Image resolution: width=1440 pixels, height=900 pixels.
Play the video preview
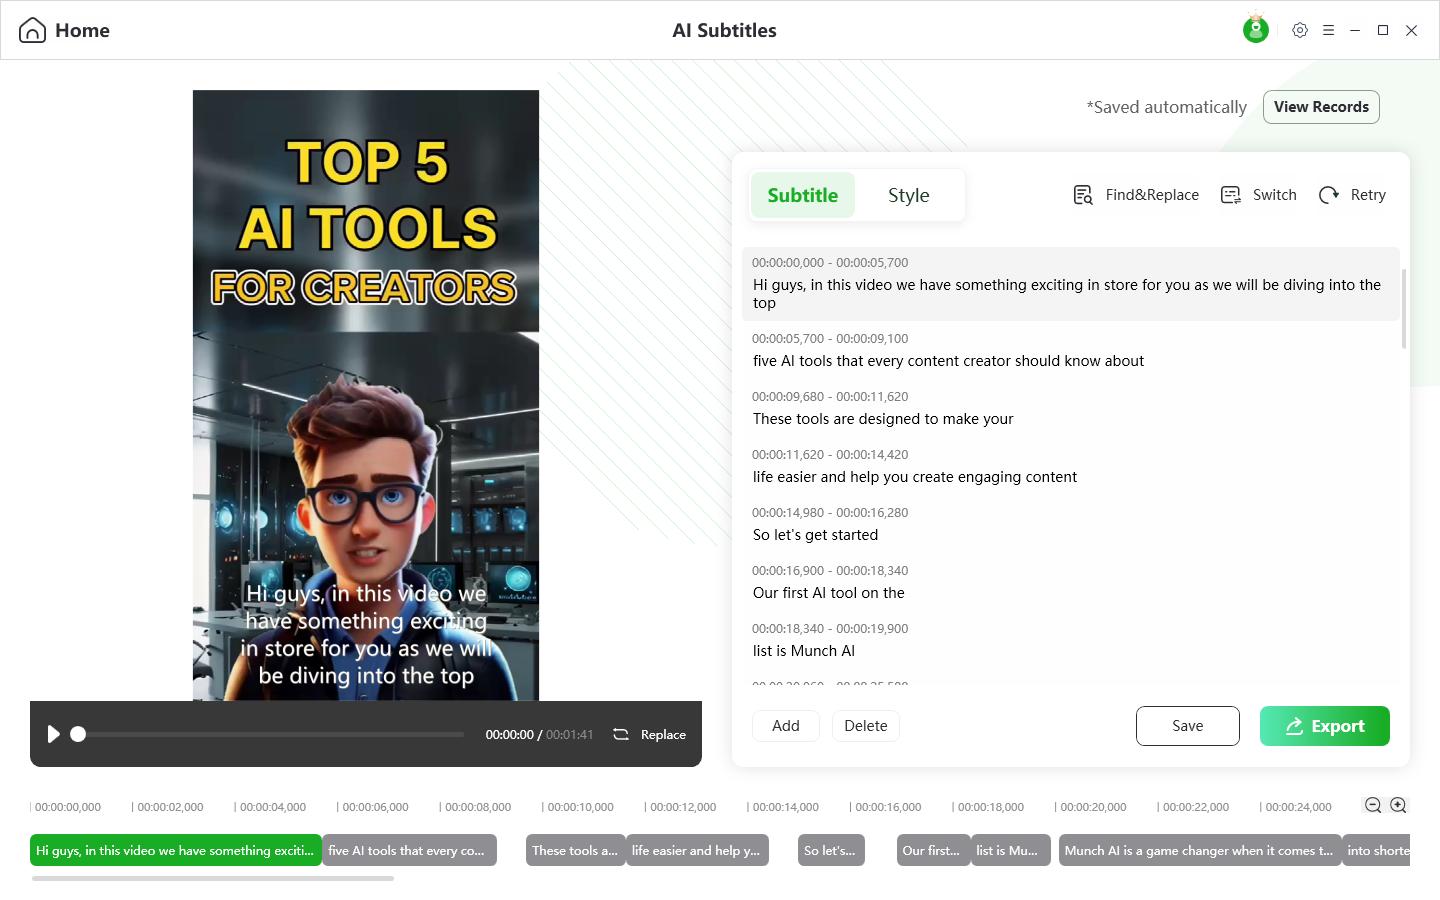pyautogui.click(x=53, y=734)
